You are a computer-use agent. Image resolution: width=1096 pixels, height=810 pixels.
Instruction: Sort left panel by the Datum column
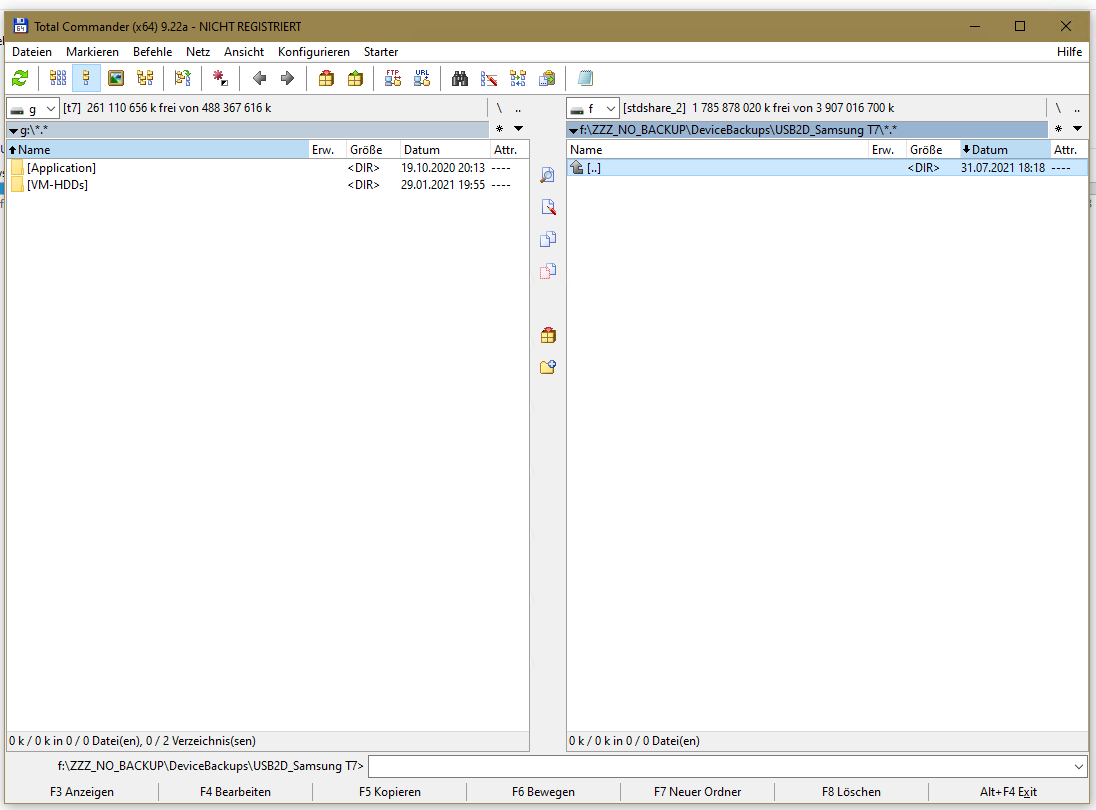point(445,150)
